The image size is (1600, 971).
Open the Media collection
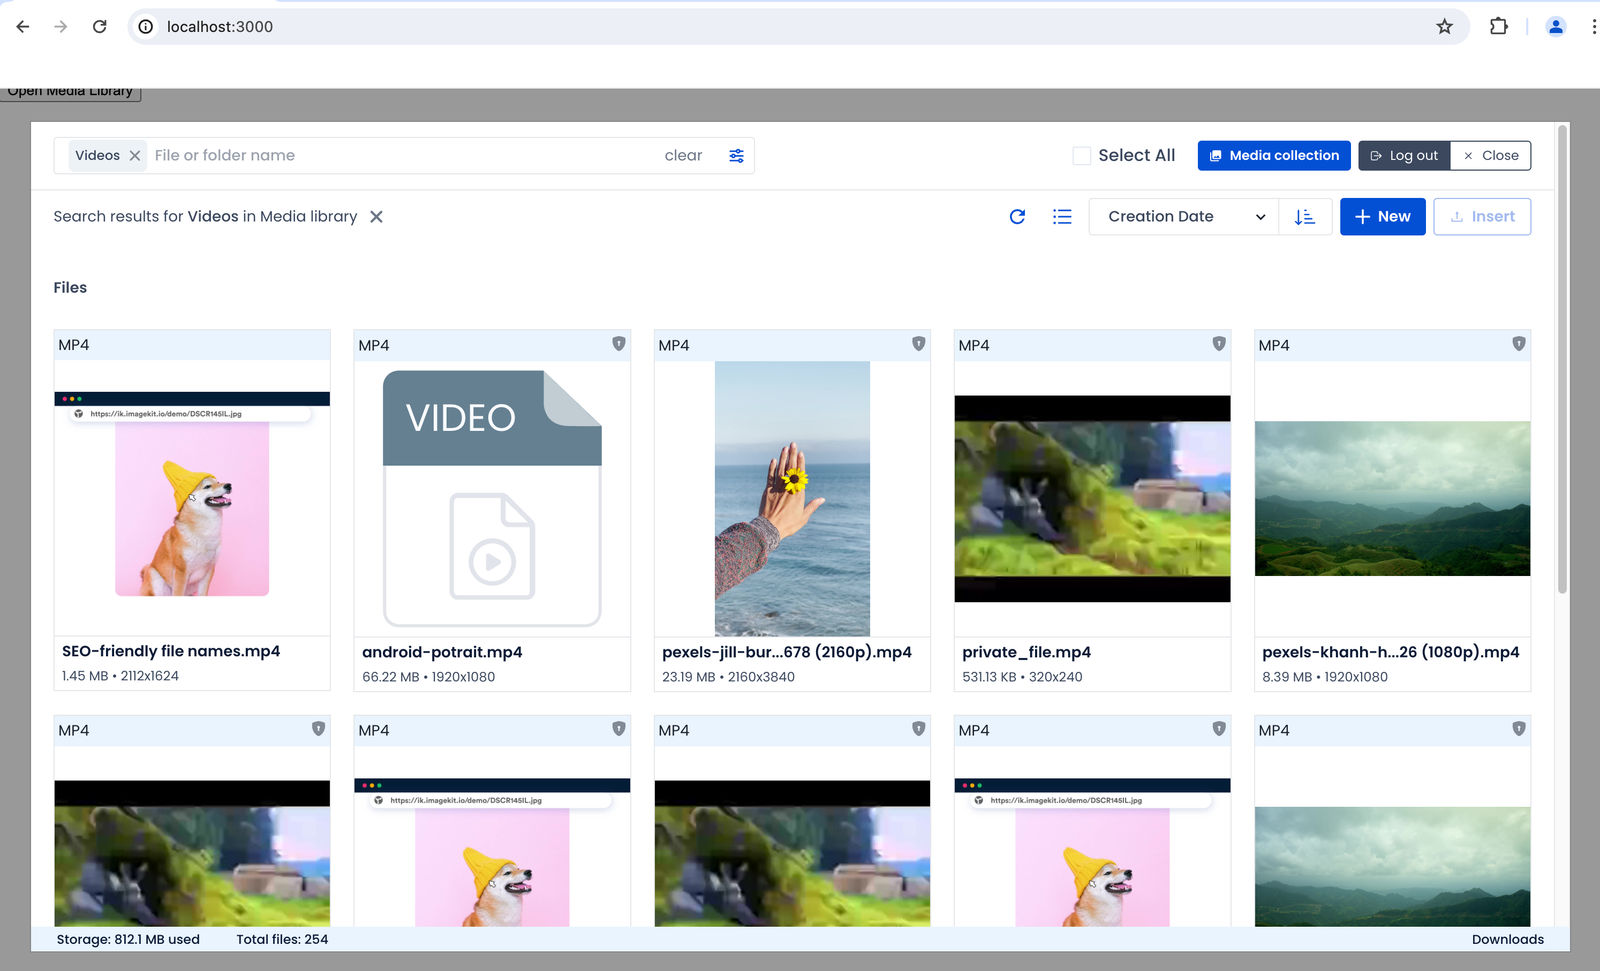pos(1274,156)
